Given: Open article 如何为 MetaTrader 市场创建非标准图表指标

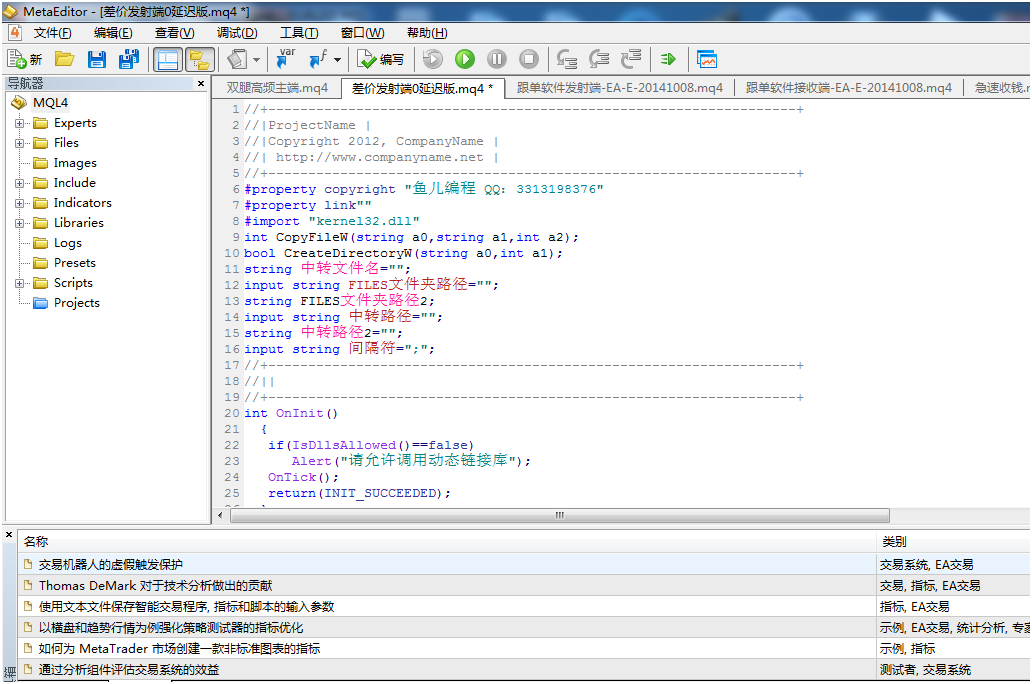Looking at the screenshot, I should (179, 648).
